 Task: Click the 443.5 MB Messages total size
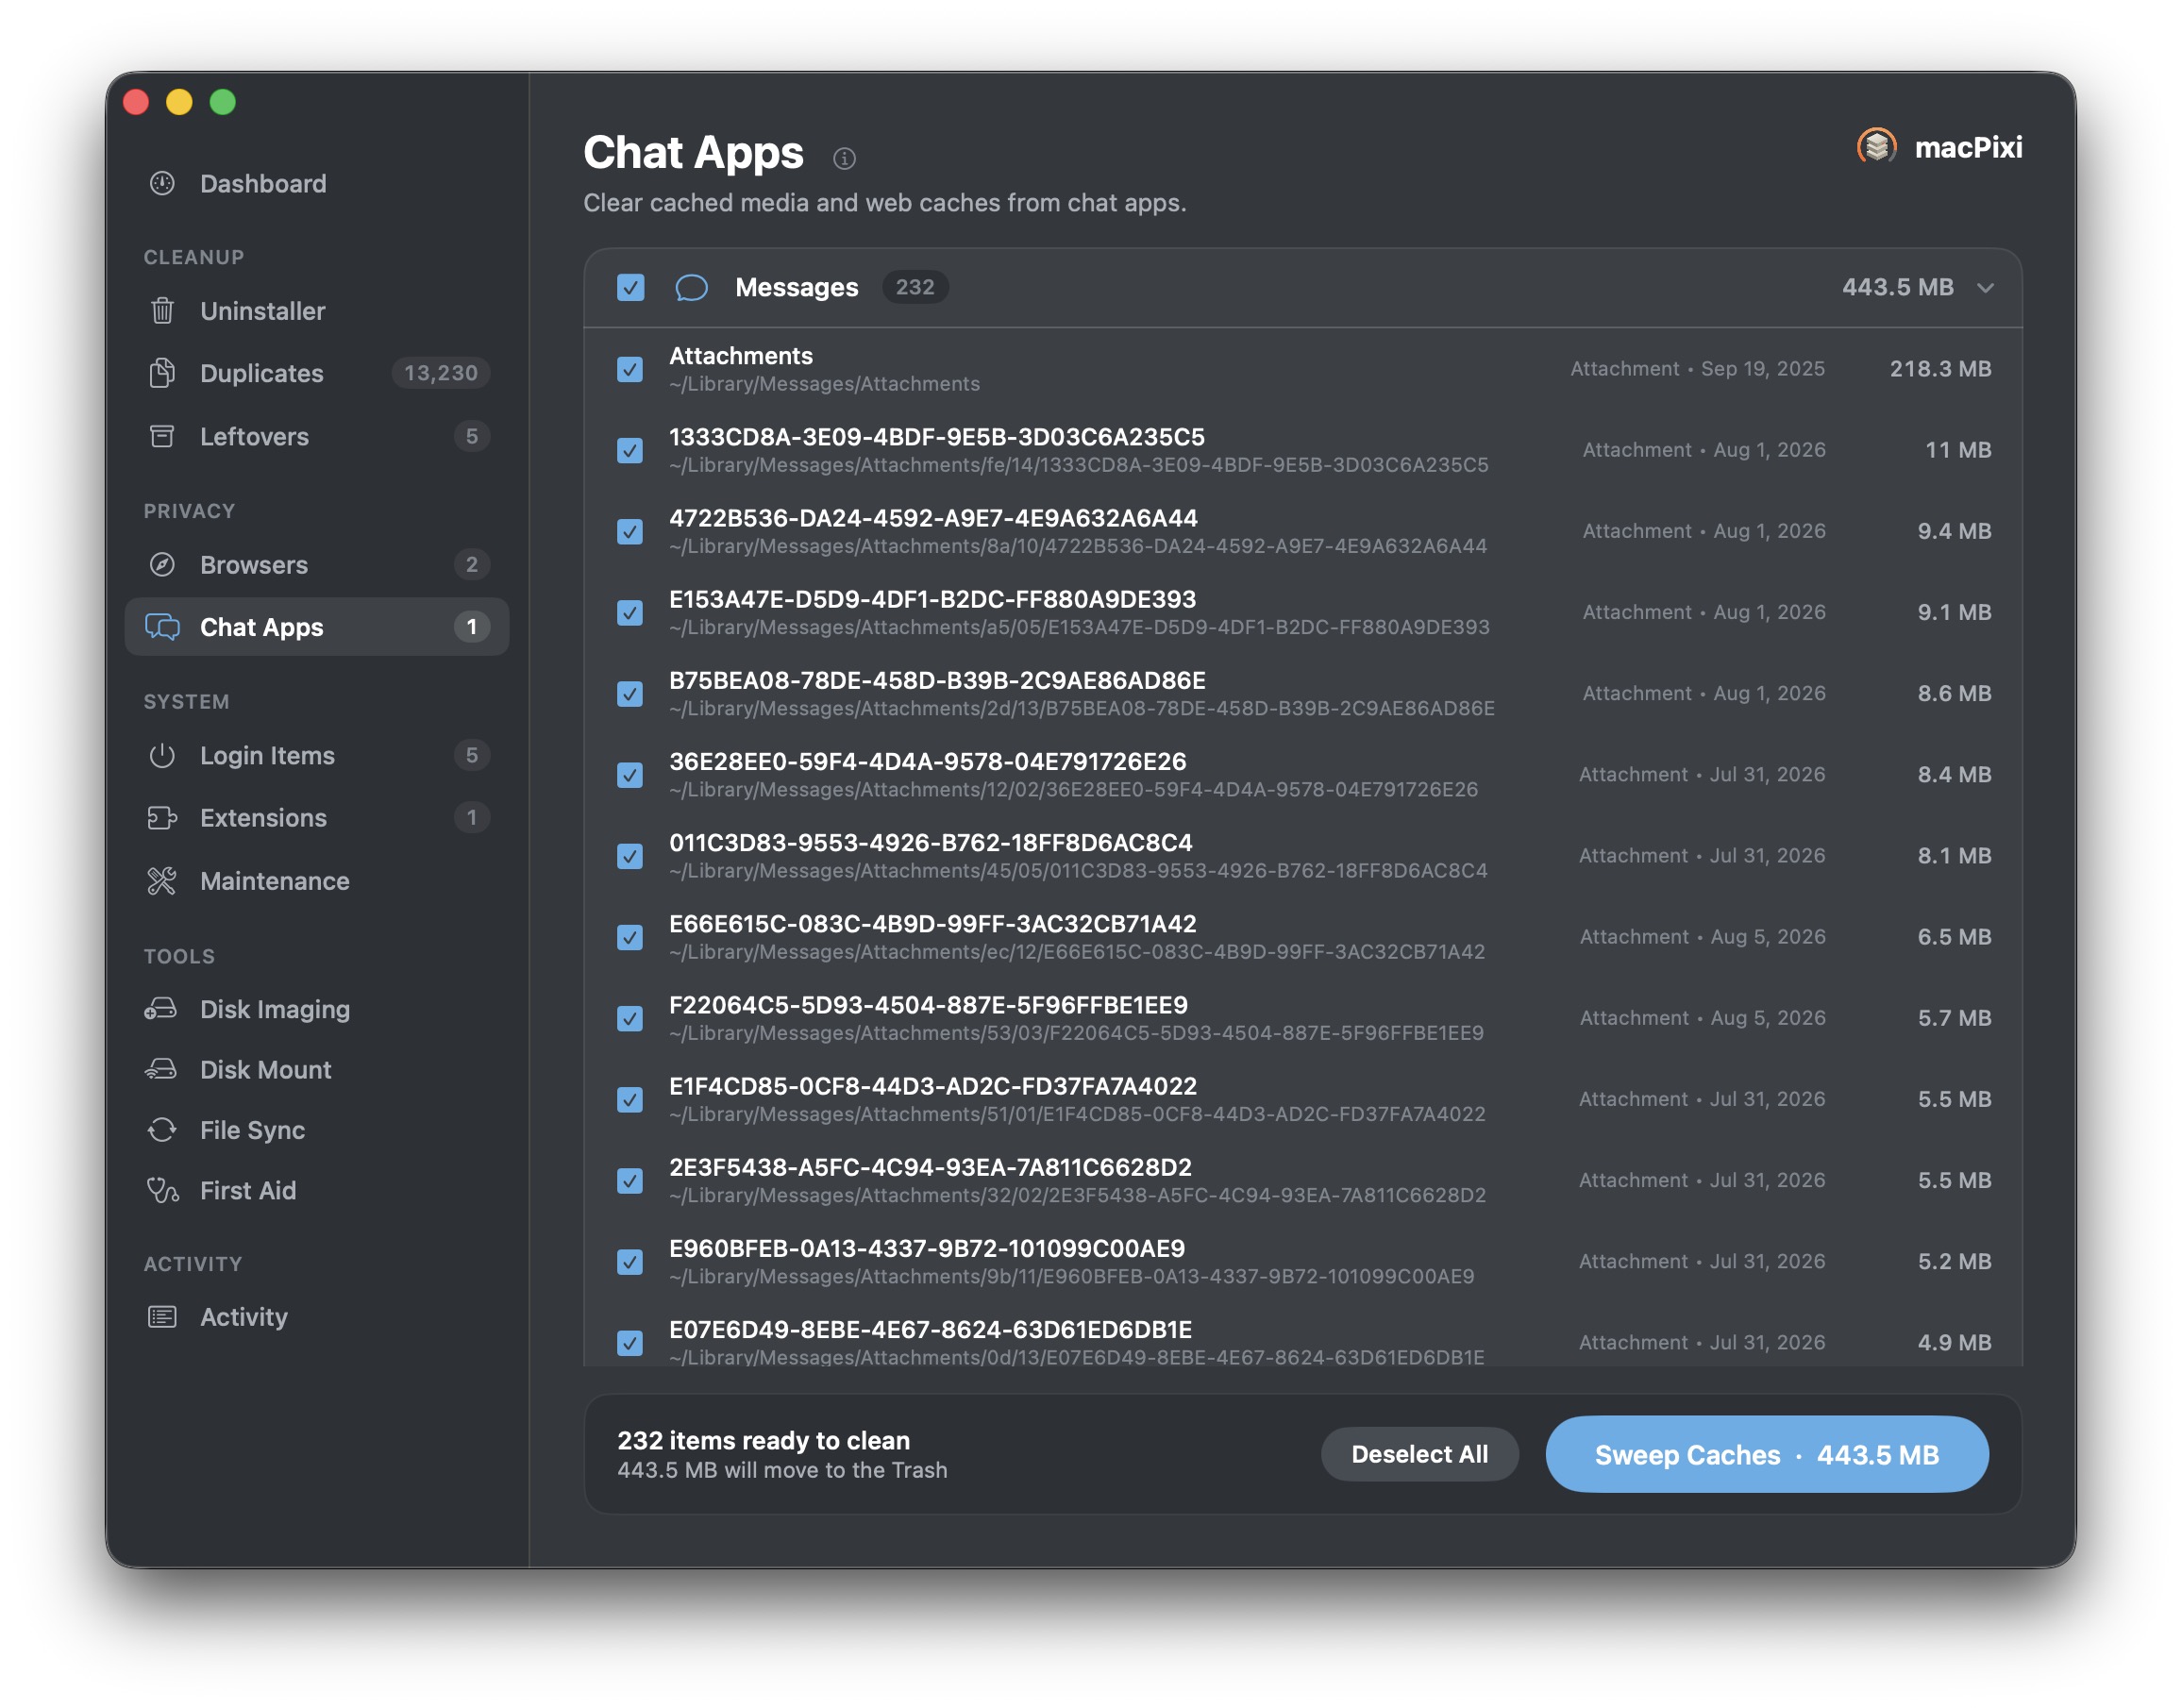coord(1897,288)
